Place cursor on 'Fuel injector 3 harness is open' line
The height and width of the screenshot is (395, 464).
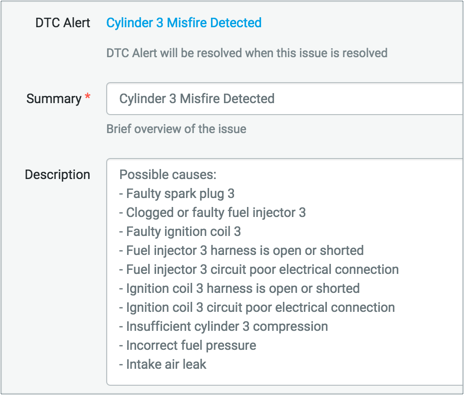click(x=241, y=251)
